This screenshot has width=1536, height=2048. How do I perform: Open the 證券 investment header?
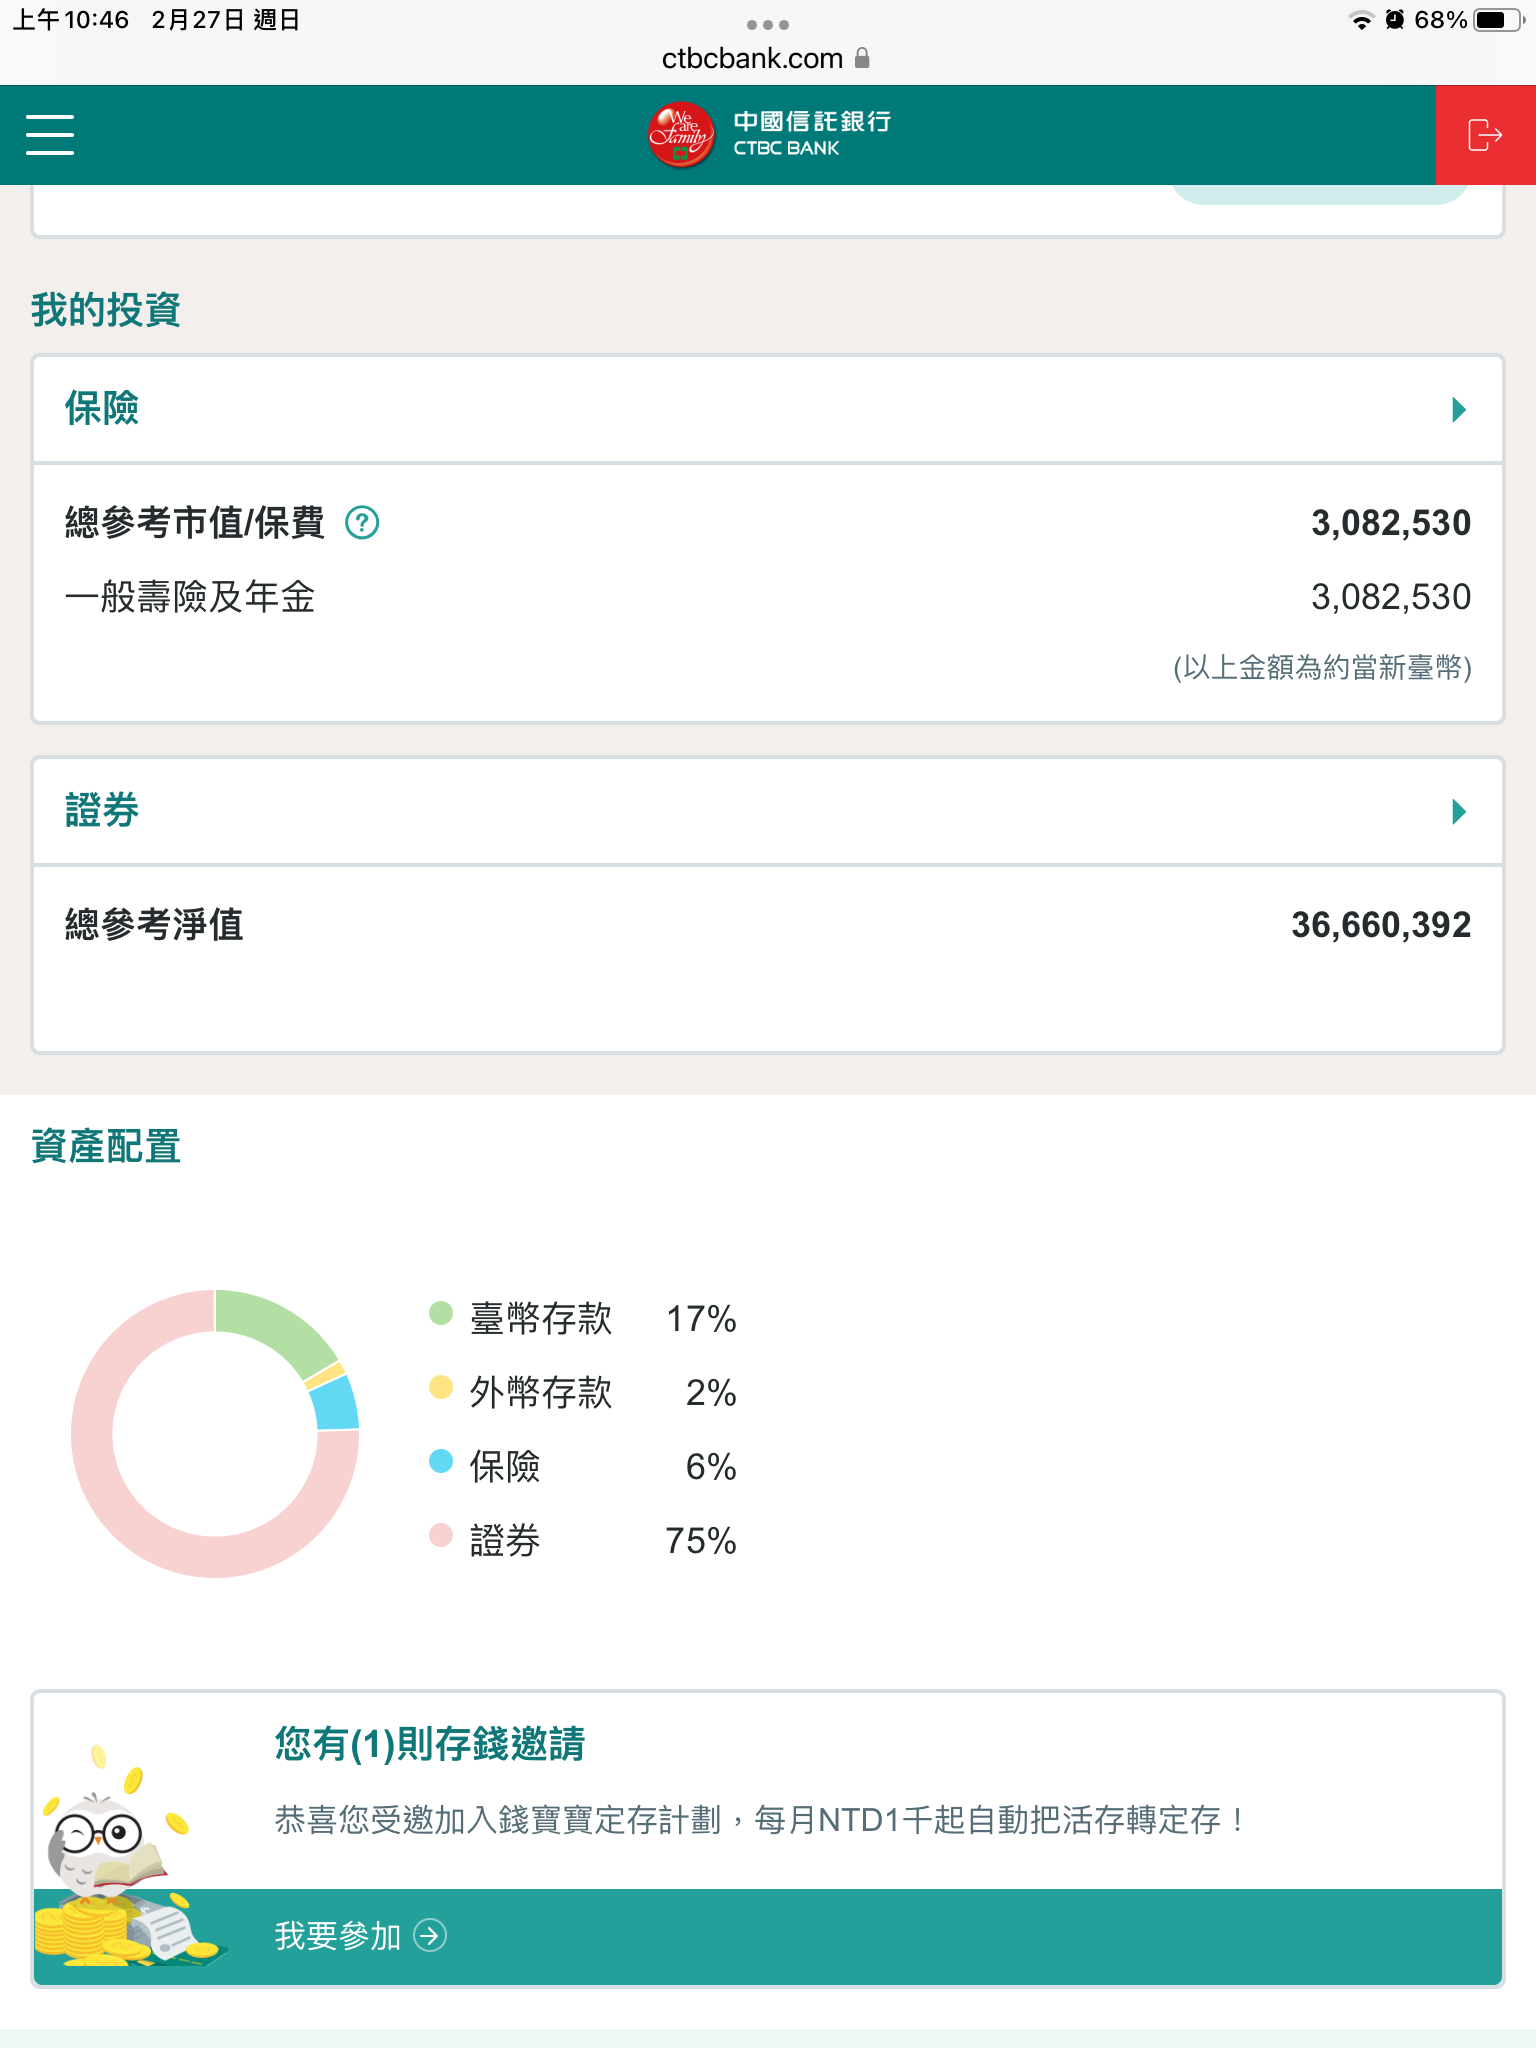click(102, 810)
